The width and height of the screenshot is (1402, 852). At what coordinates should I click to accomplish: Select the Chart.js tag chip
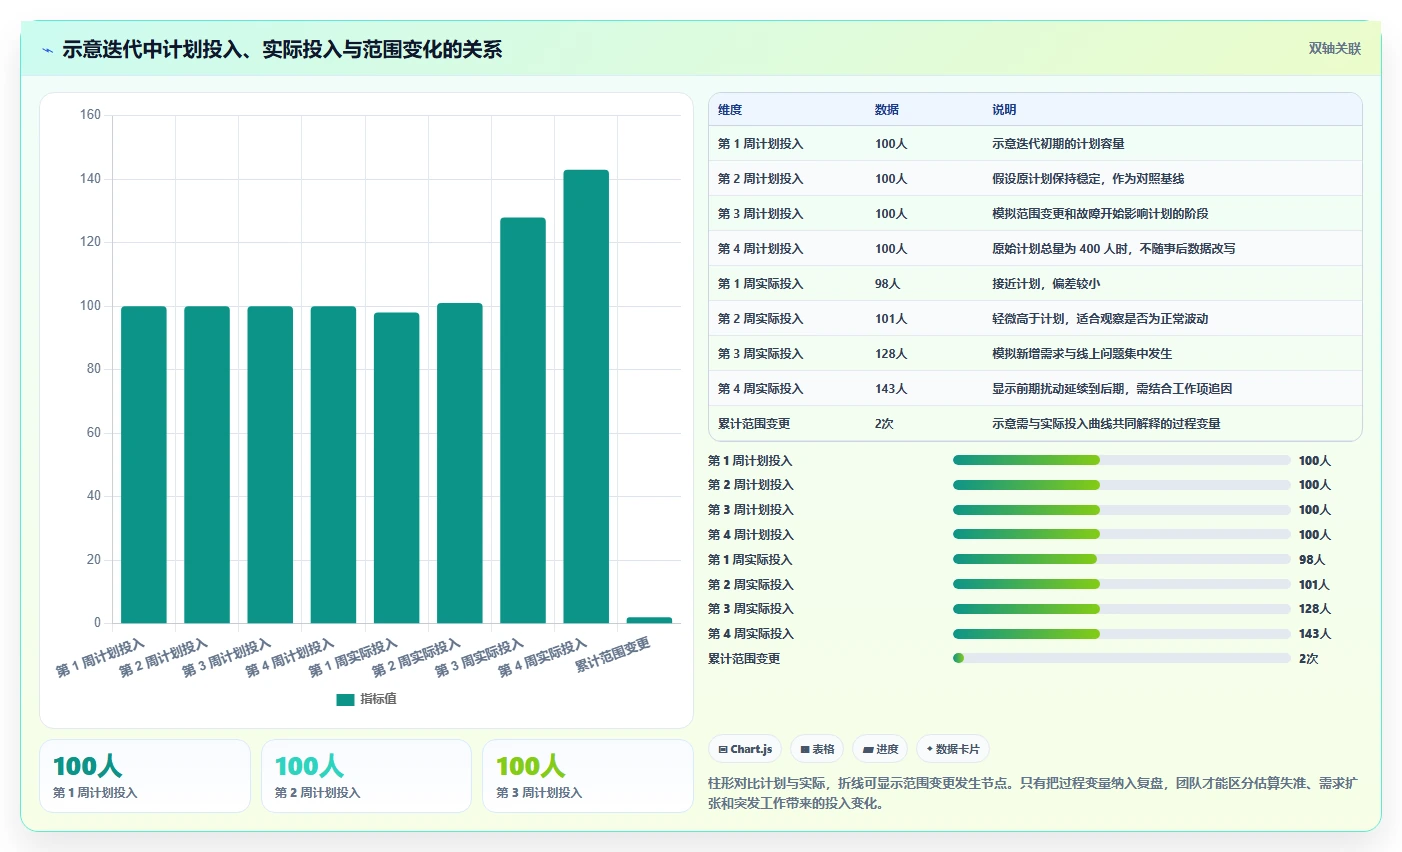coord(745,749)
